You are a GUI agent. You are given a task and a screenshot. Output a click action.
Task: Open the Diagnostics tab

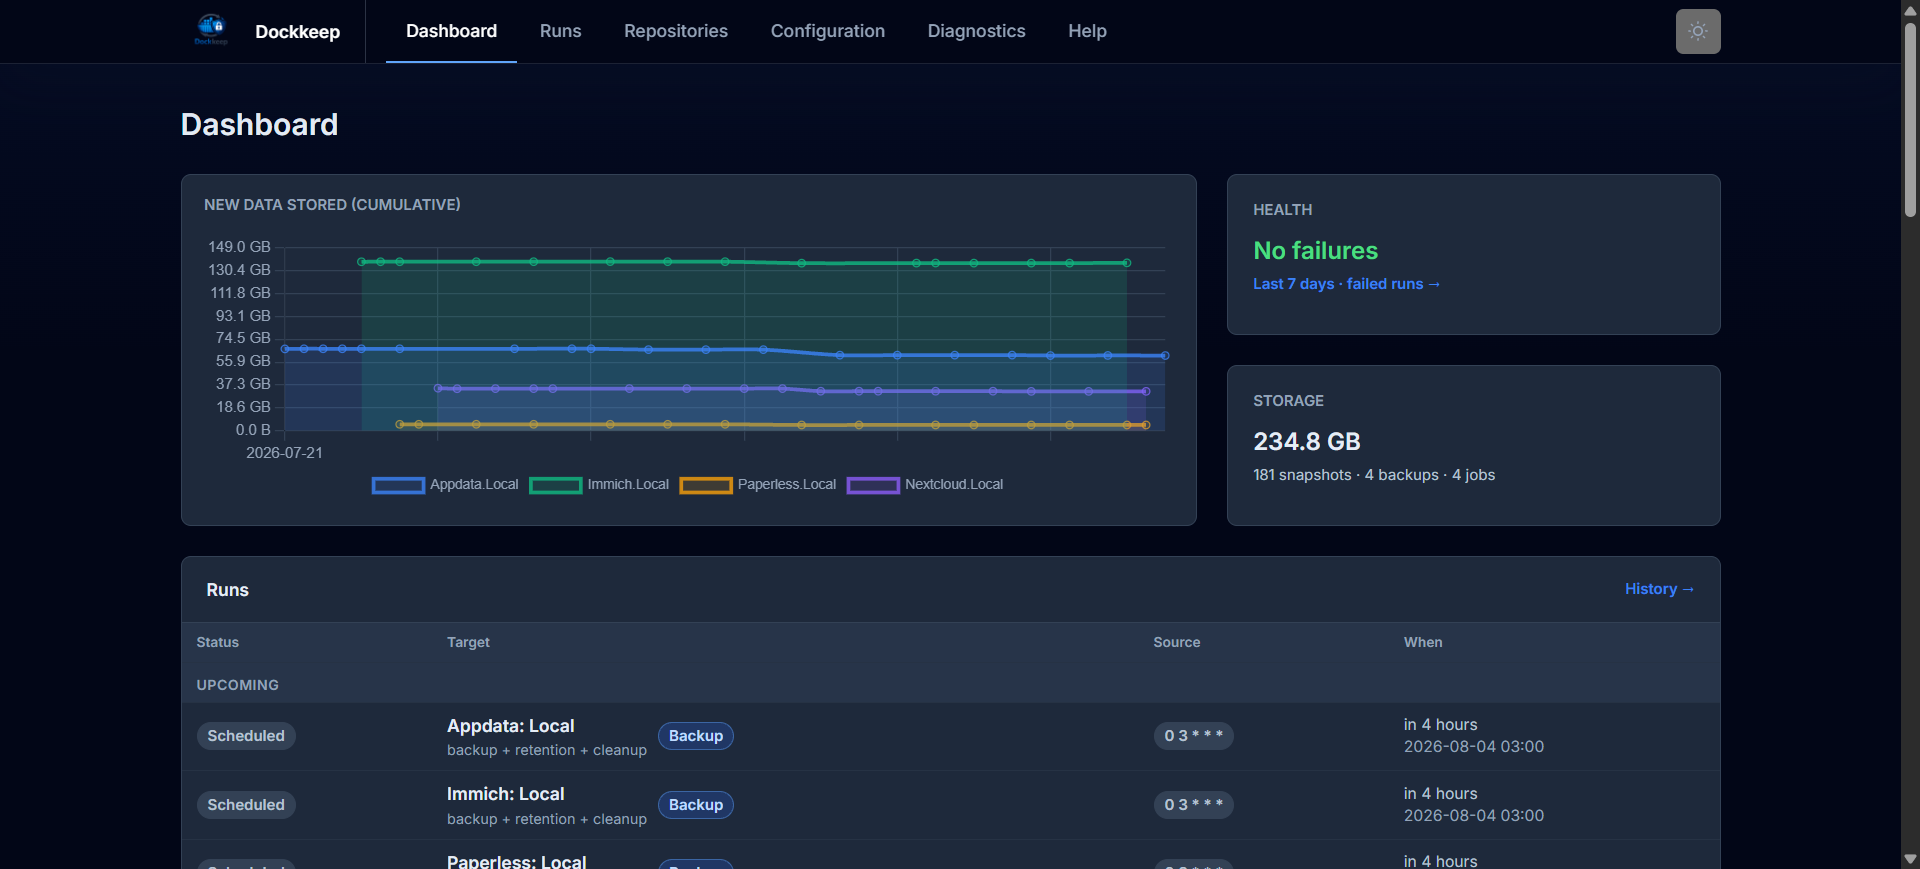[976, 31]
